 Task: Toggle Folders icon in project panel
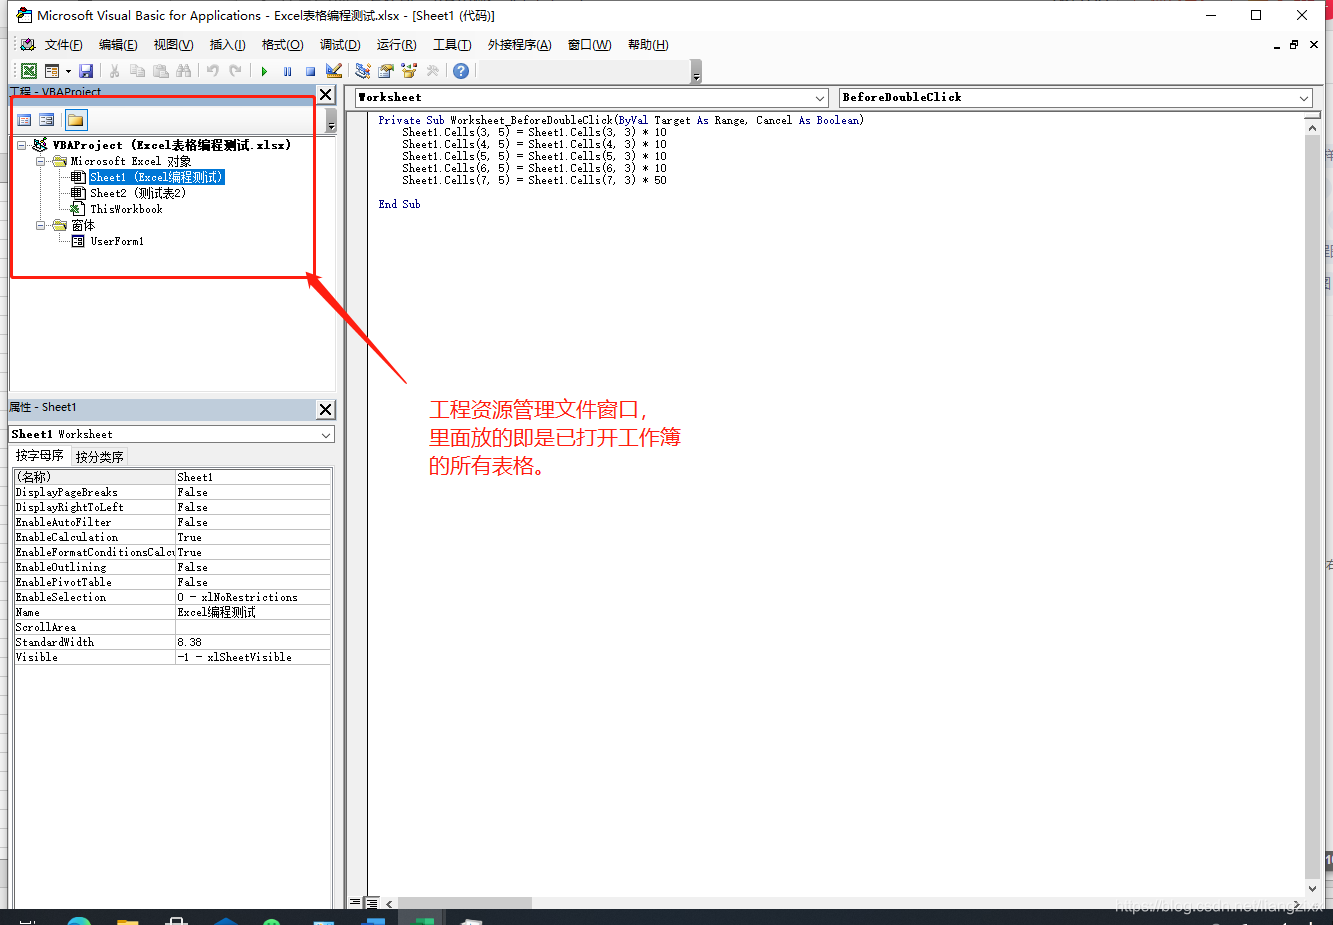pyautogui.click(x=76, y=120)
